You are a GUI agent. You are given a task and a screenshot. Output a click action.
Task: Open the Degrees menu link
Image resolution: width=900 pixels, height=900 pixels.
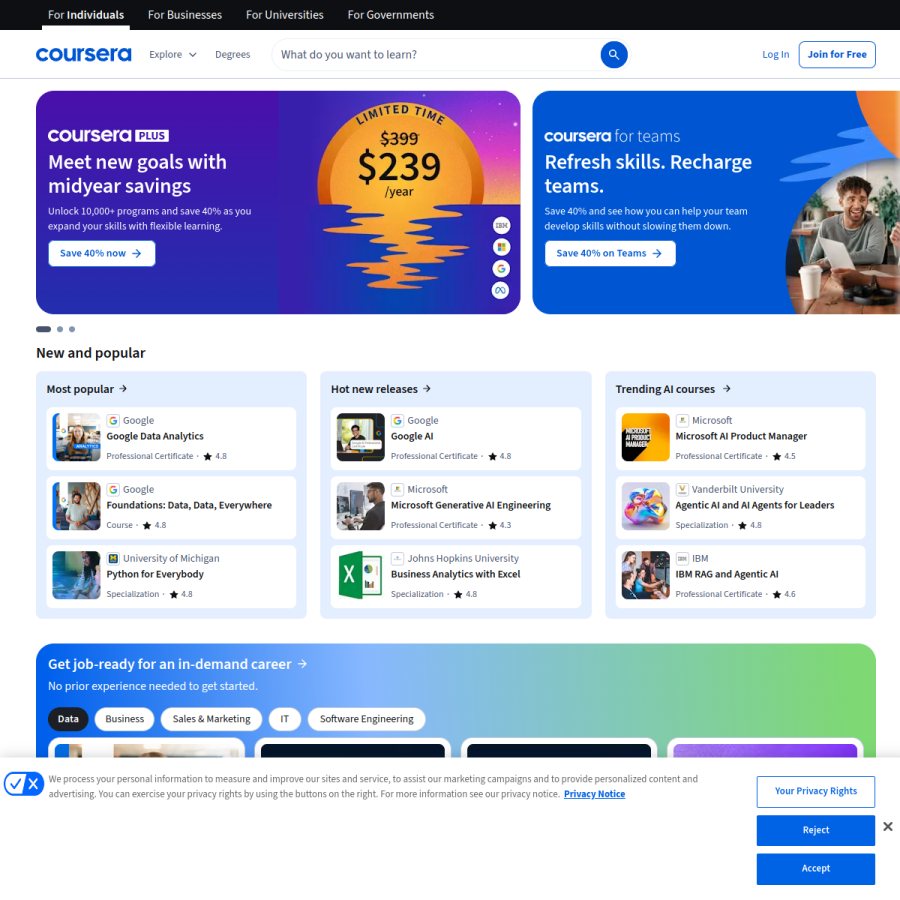232,55
